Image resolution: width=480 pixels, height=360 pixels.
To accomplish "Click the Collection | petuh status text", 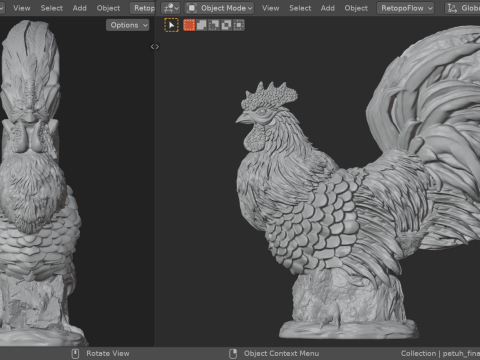I will click(x=440, y=353).
